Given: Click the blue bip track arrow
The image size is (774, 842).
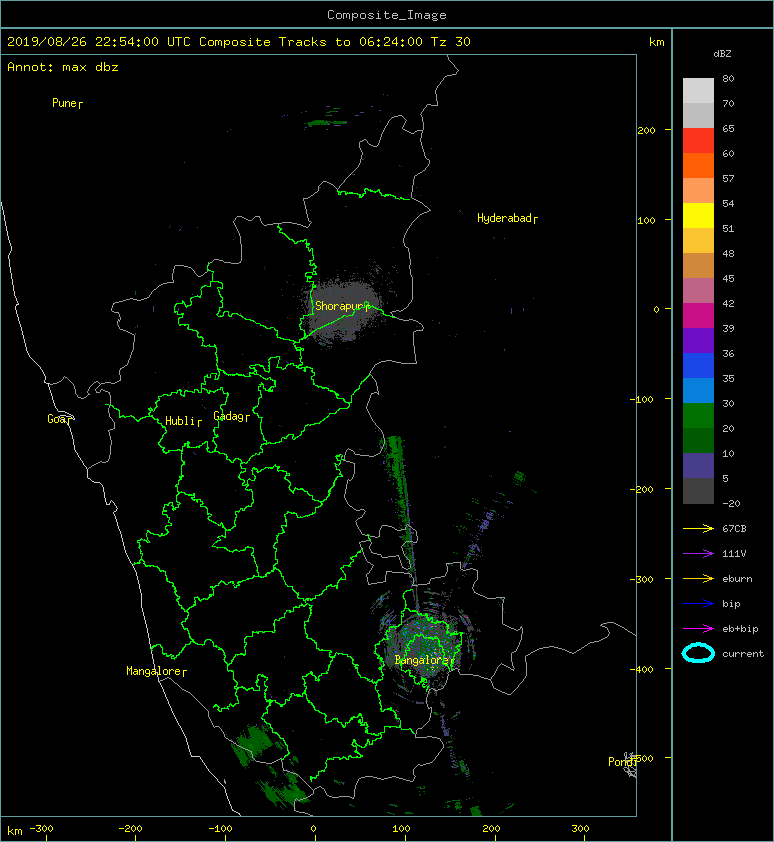Looking at the screenshot, I should point(698,604).
